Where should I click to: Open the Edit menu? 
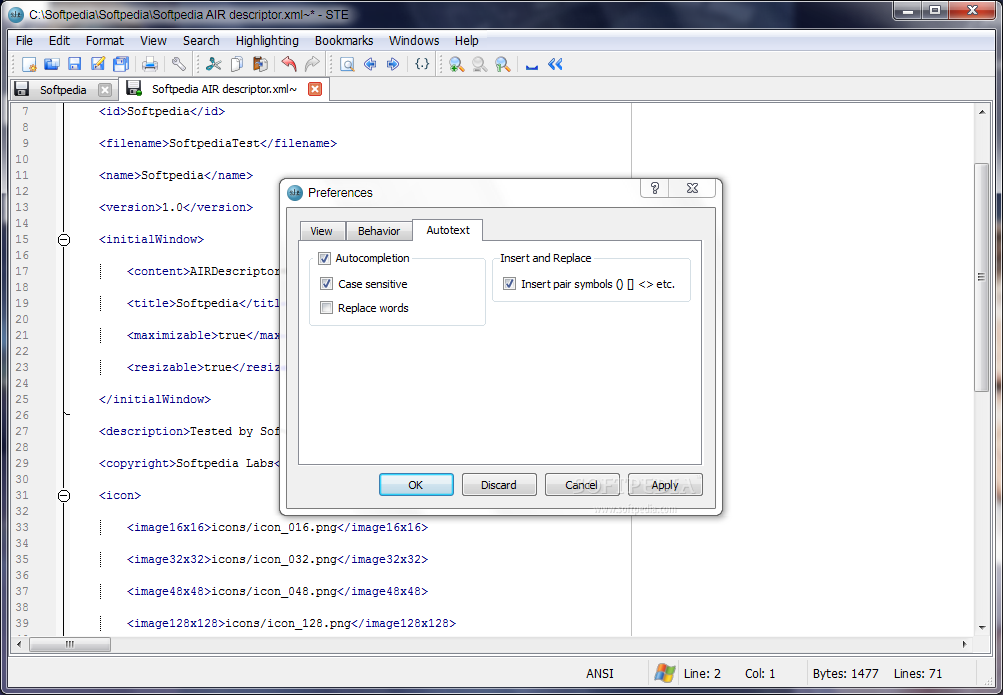pos(59,40)
